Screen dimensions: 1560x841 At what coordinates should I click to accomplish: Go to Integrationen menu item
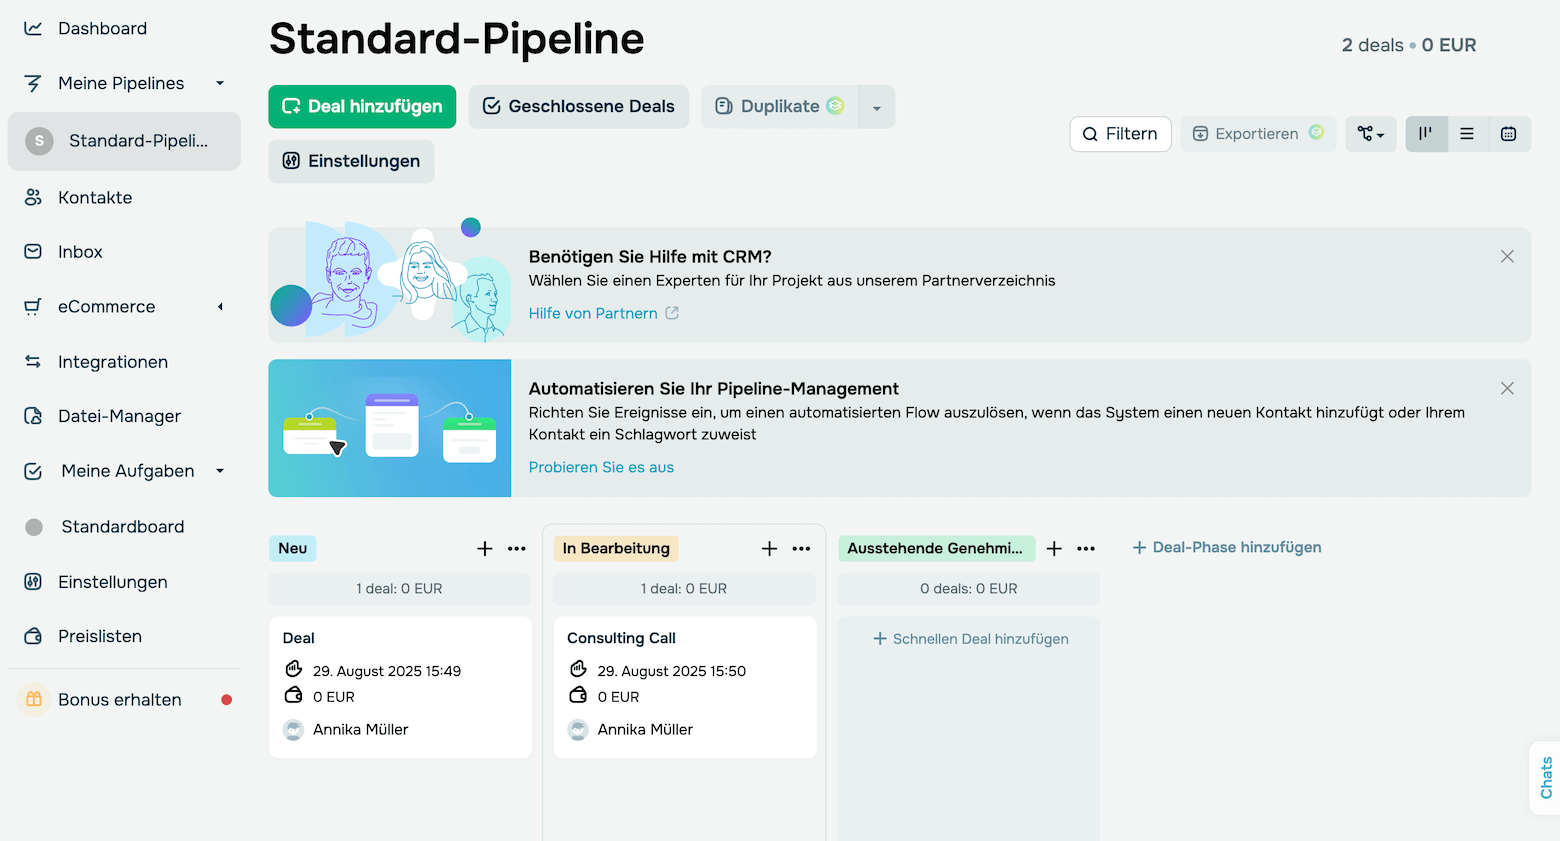coord(113,362)
